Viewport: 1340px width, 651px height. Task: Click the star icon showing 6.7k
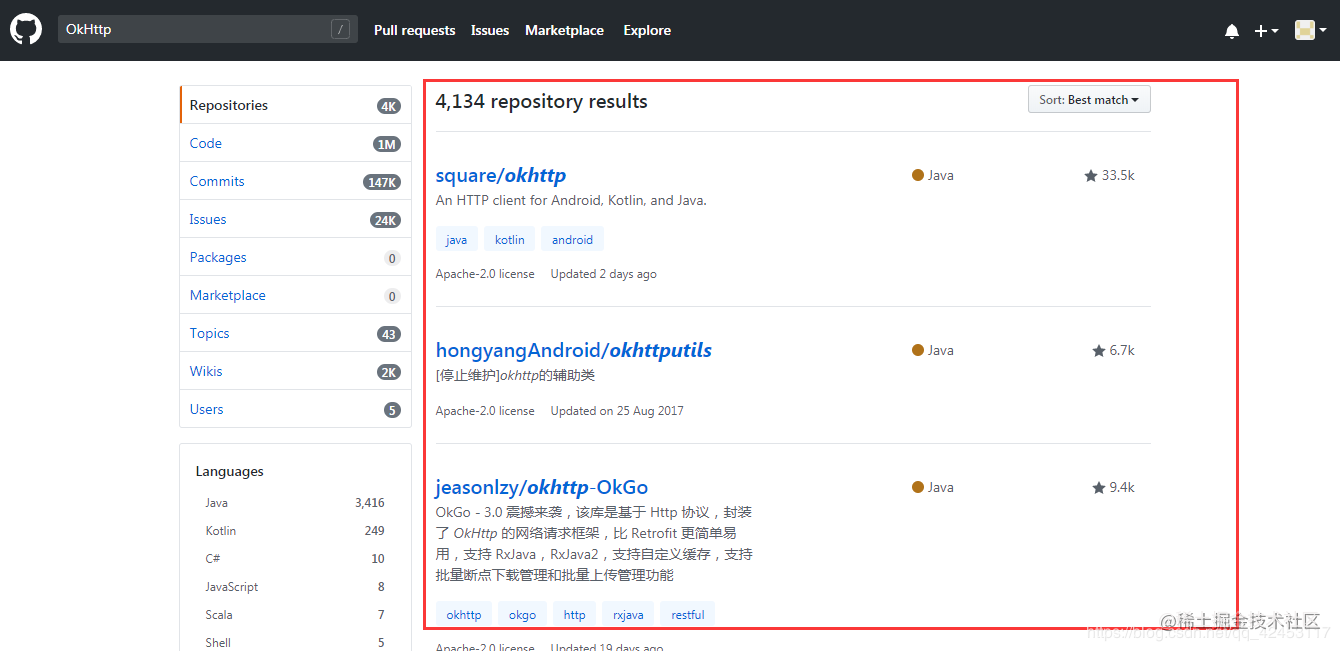click(x=1097, y=349)
